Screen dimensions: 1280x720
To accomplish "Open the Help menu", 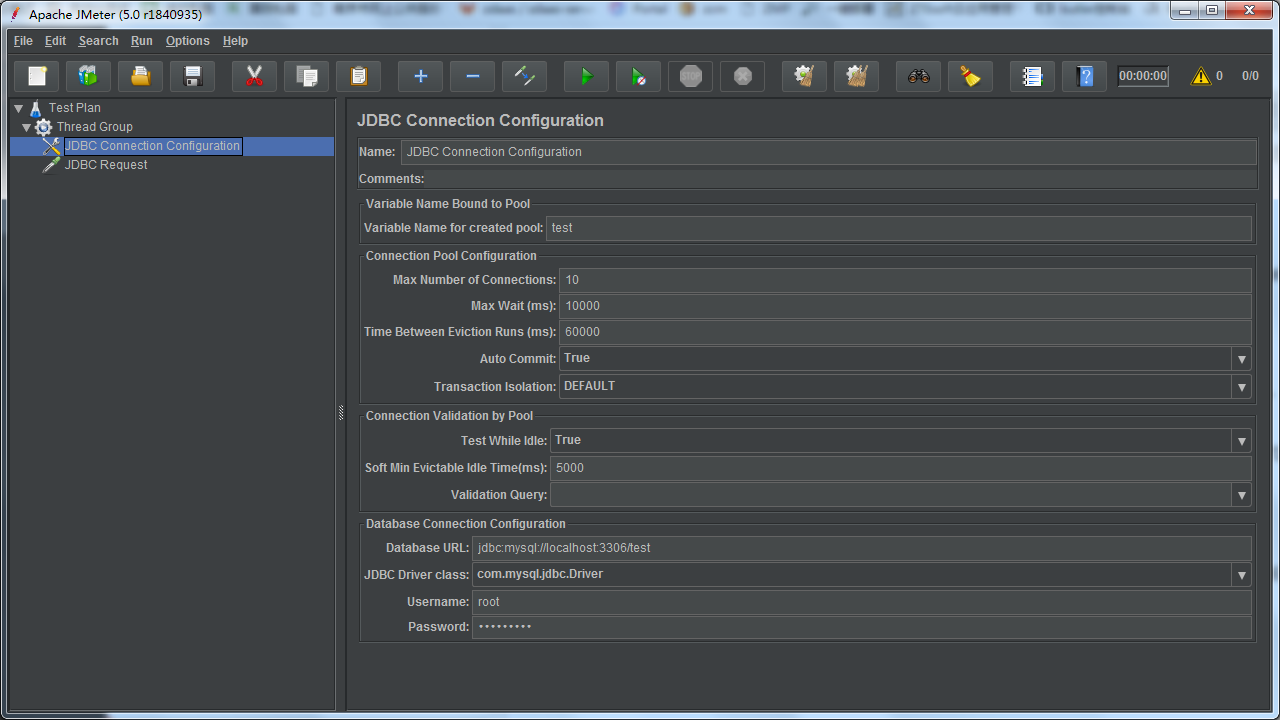I will click(235, 41).
